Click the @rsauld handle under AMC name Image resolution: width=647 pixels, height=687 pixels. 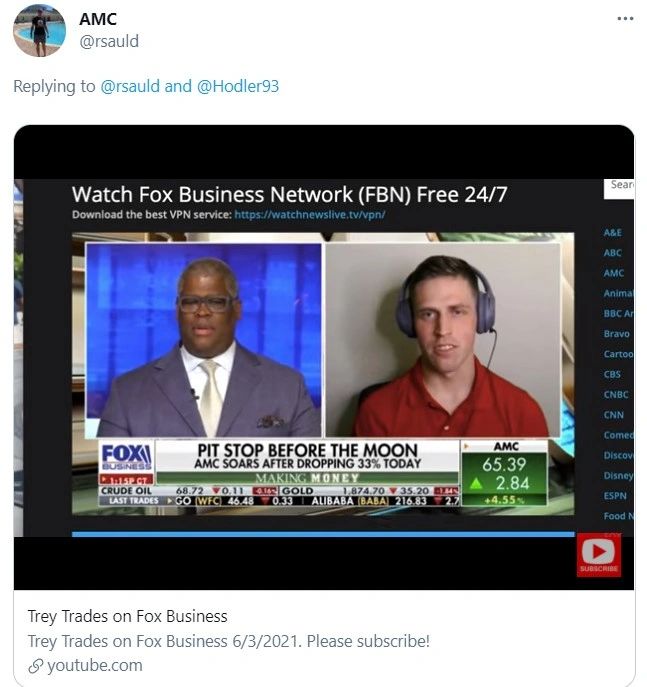pyautogui.click(x=109, y=41)
